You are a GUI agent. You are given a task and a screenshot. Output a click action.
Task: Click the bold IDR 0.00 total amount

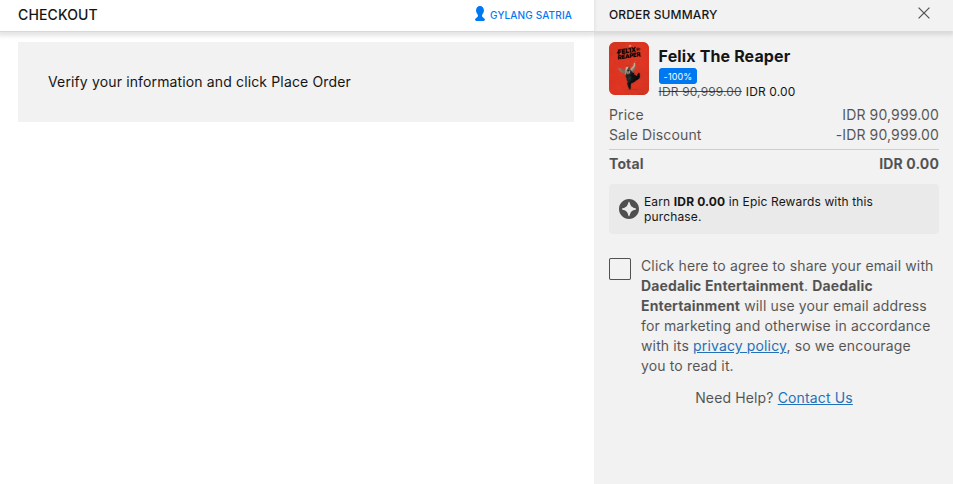pyautogui.click(x=908, y=164)
